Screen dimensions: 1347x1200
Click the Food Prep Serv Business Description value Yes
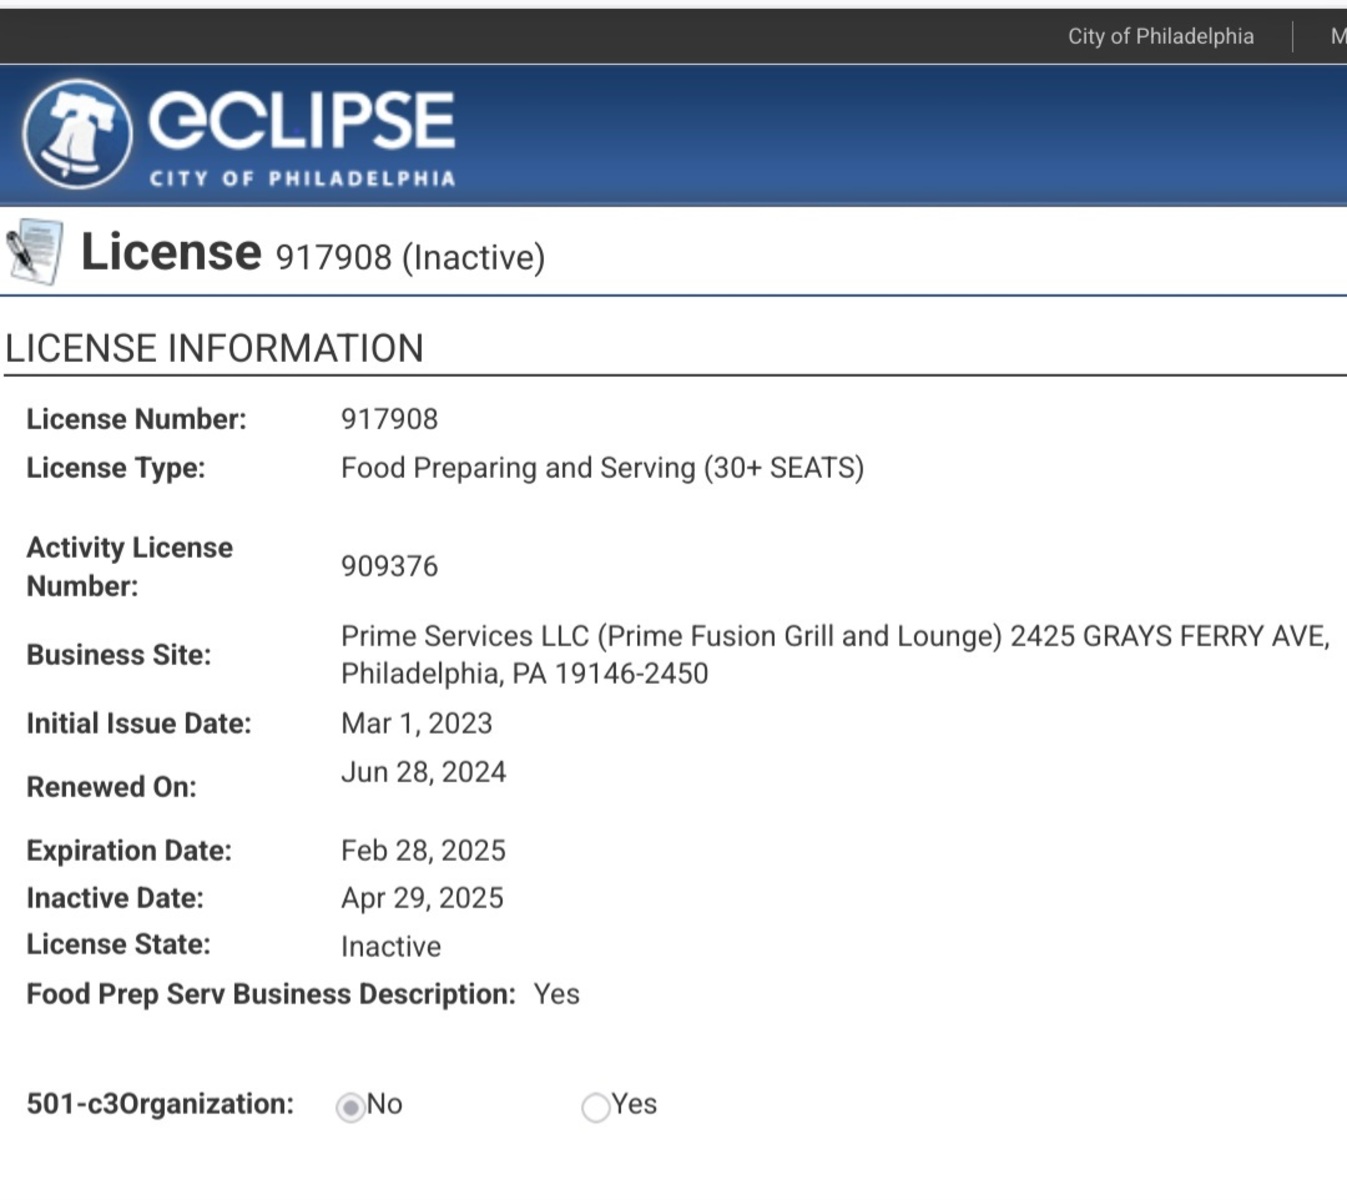pos(556,994)
